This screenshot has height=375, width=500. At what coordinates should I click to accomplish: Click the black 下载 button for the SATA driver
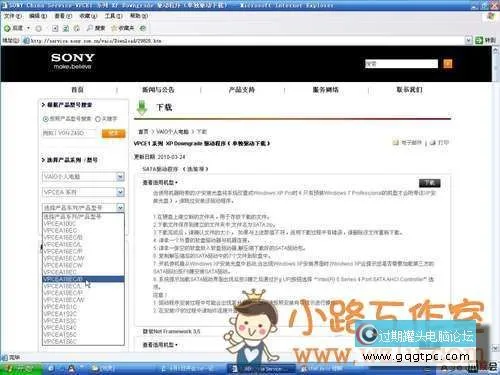pos(429,183)
